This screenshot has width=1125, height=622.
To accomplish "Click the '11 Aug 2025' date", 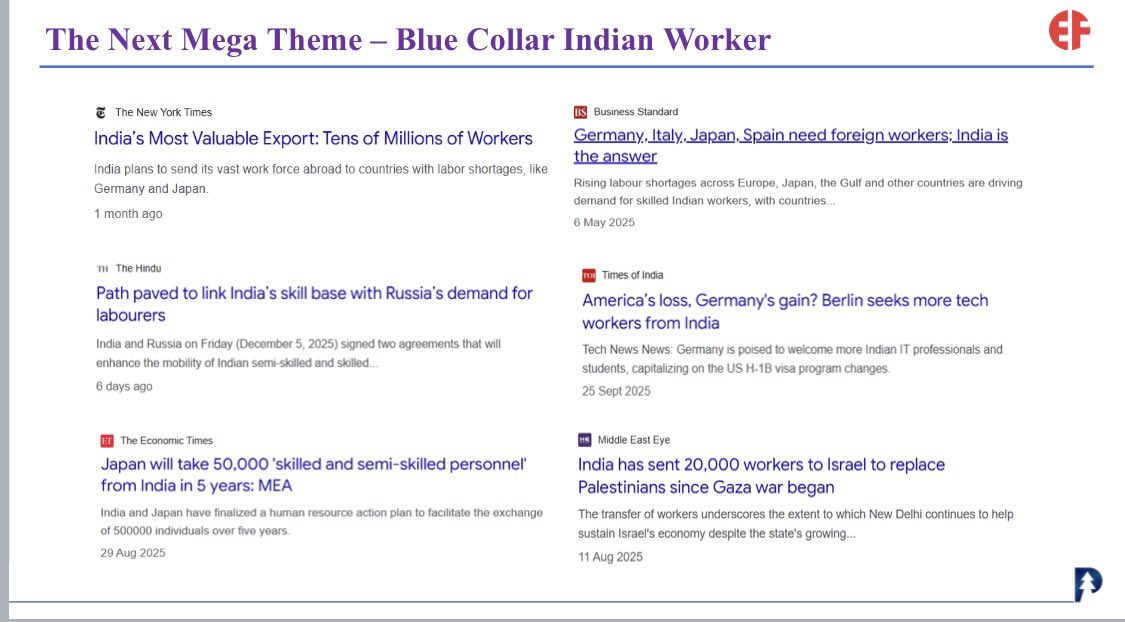I will pos(611,557).
